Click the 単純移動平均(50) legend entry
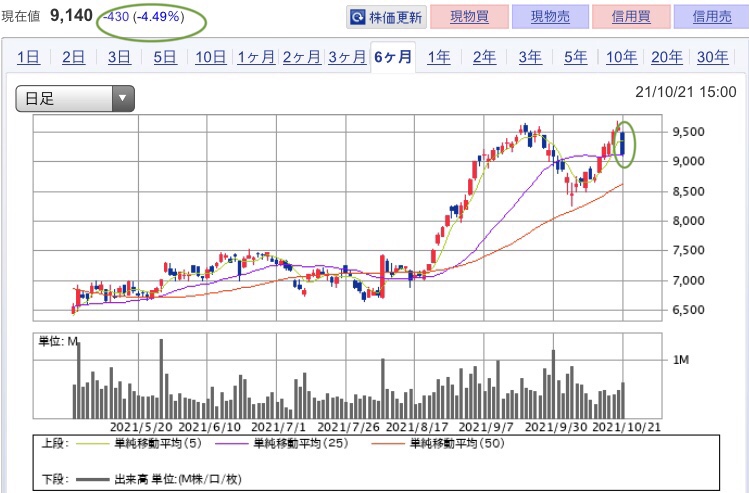The height and width of the screenshot is (493, 749). [x=439, y=444]
